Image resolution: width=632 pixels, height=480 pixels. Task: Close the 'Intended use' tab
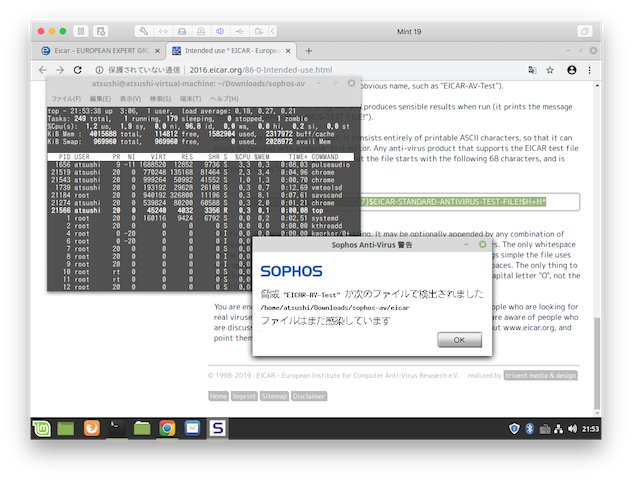click(x=288, y=51)
